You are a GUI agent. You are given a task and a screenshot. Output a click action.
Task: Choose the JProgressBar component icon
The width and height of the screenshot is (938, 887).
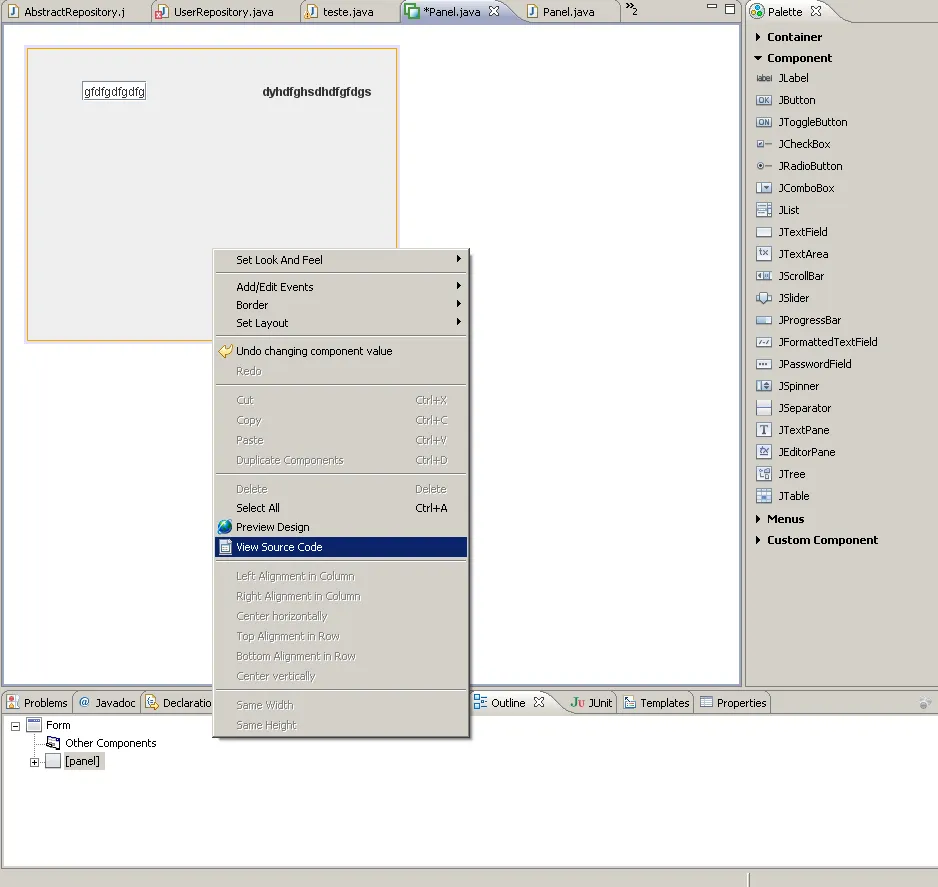[x=764, y=320]
